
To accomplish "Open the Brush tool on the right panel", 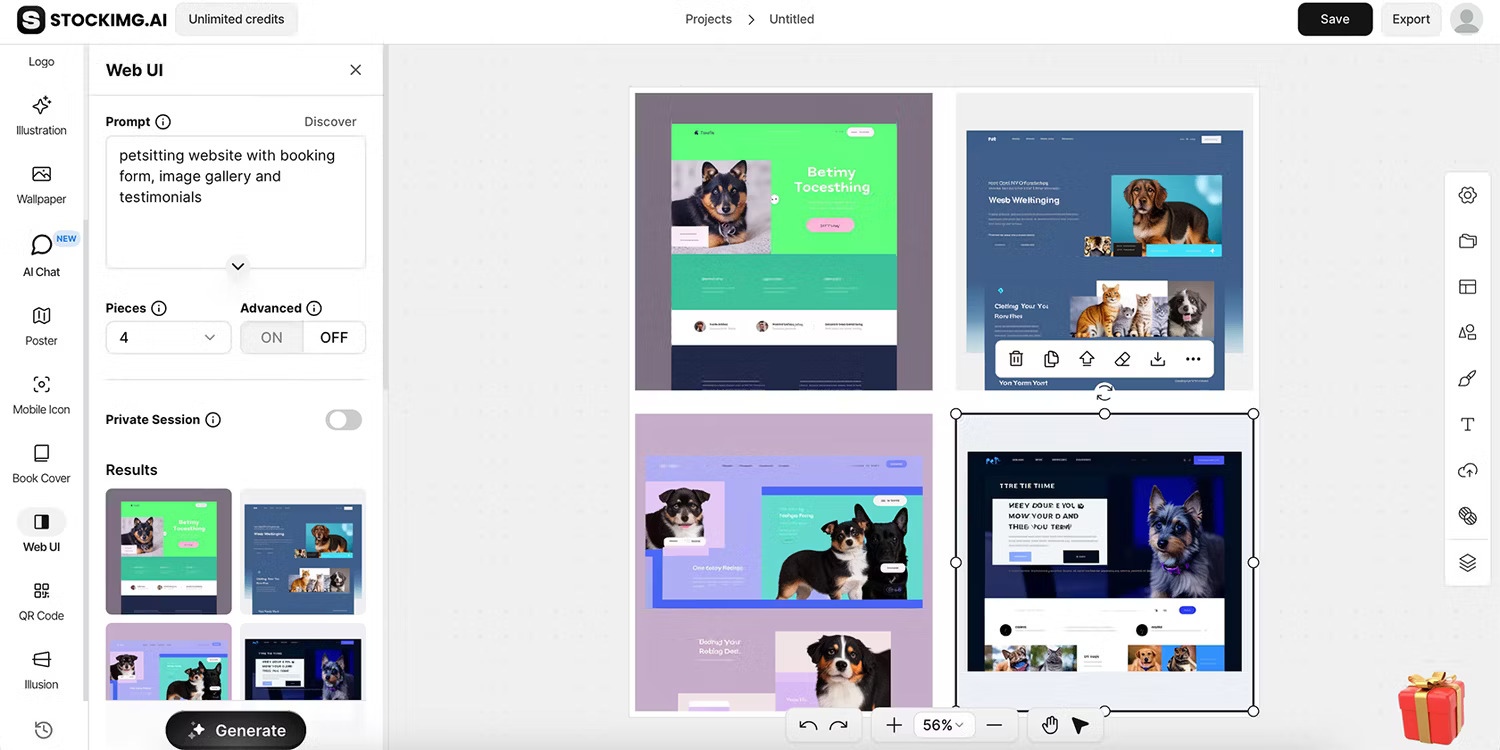I will 1467,378.
